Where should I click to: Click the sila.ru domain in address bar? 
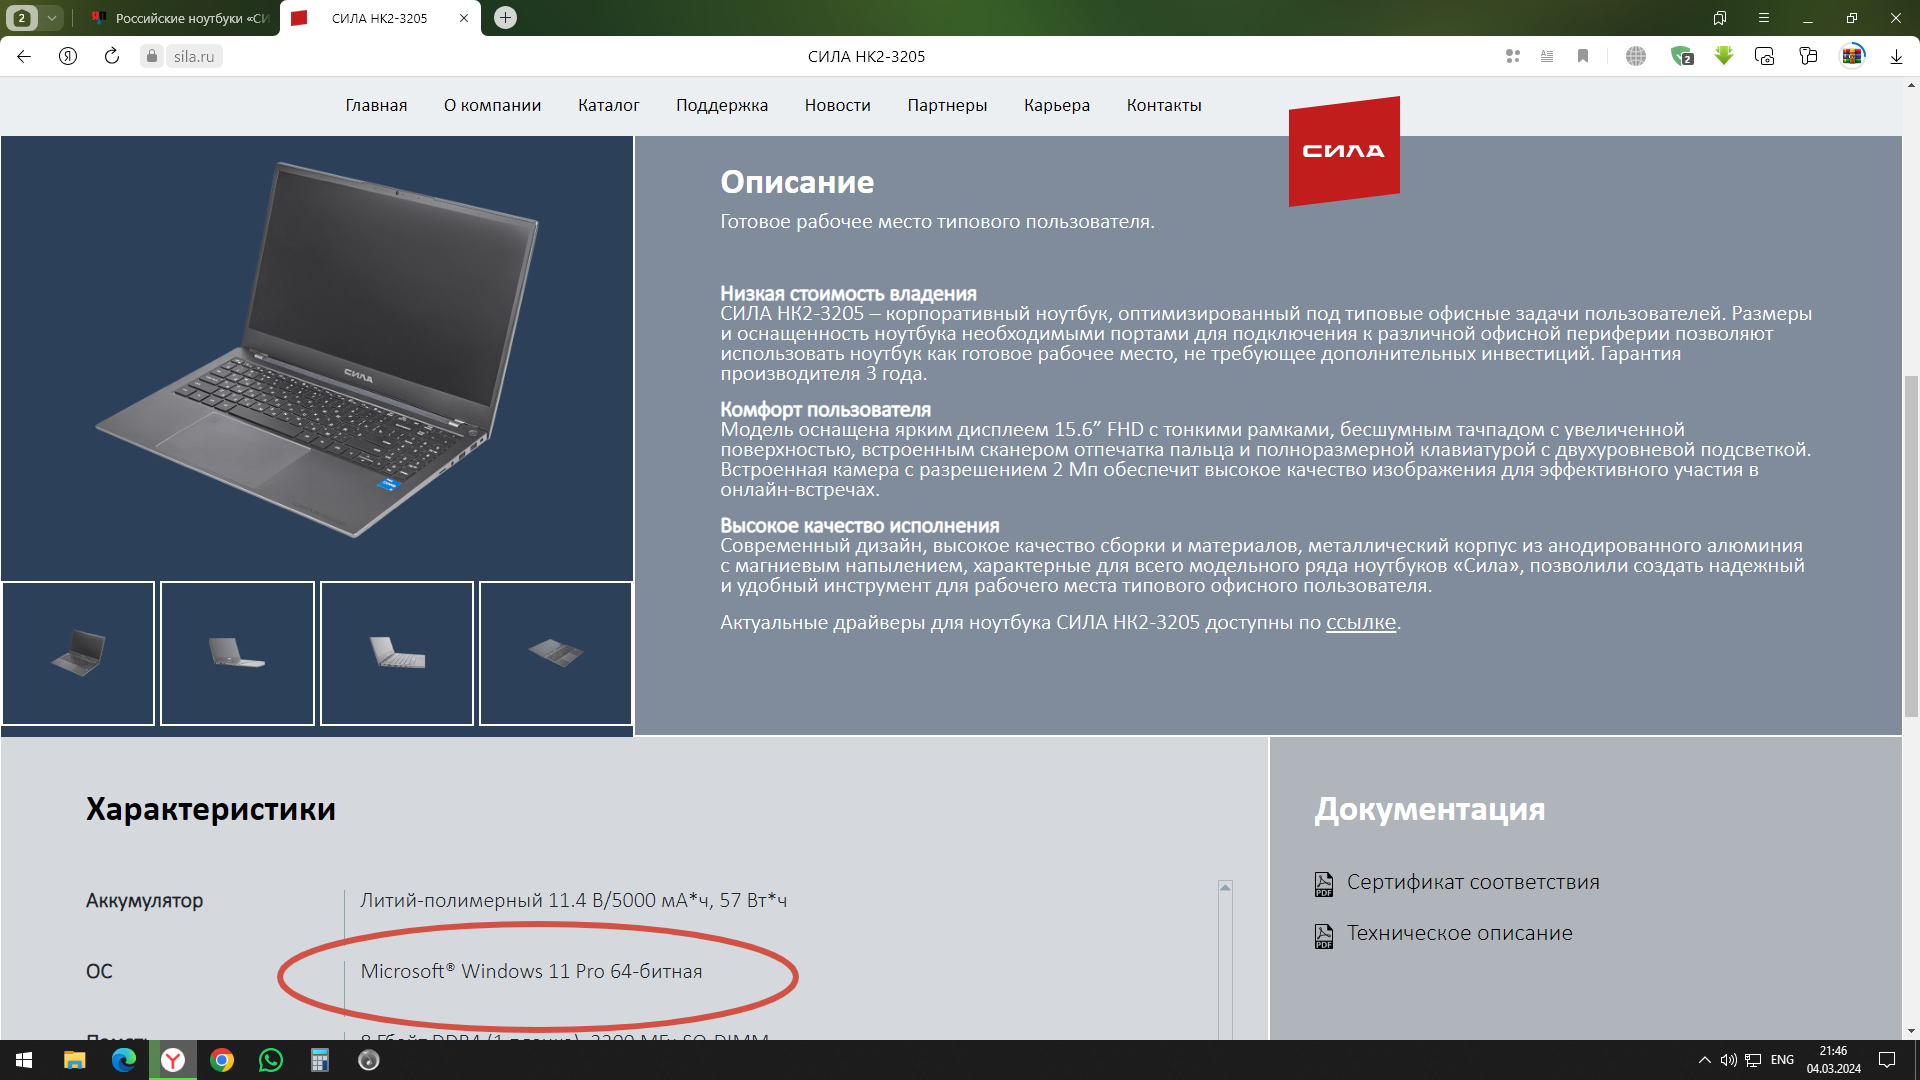point(194,57)
